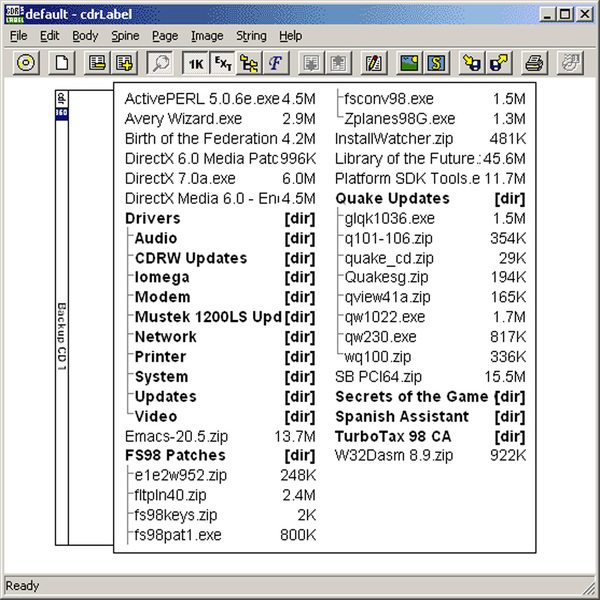Click the e1e2w952.zip entry
This screenshot has width=600, height=600.
point(225,476)
